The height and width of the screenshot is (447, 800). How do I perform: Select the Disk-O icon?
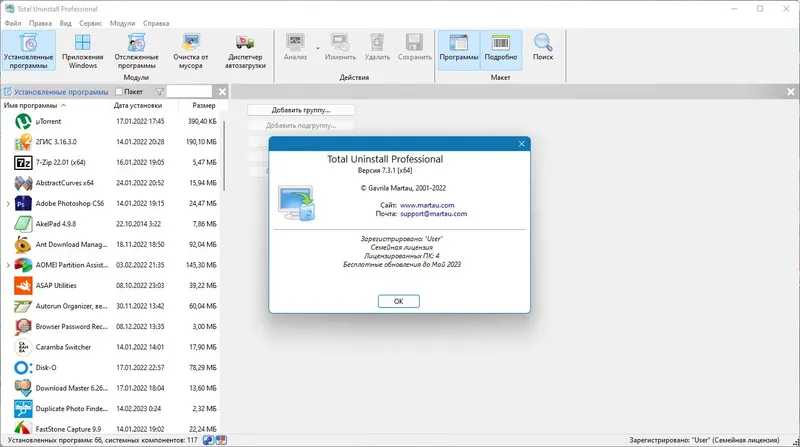pyautogui.click(x=23, y=367)
